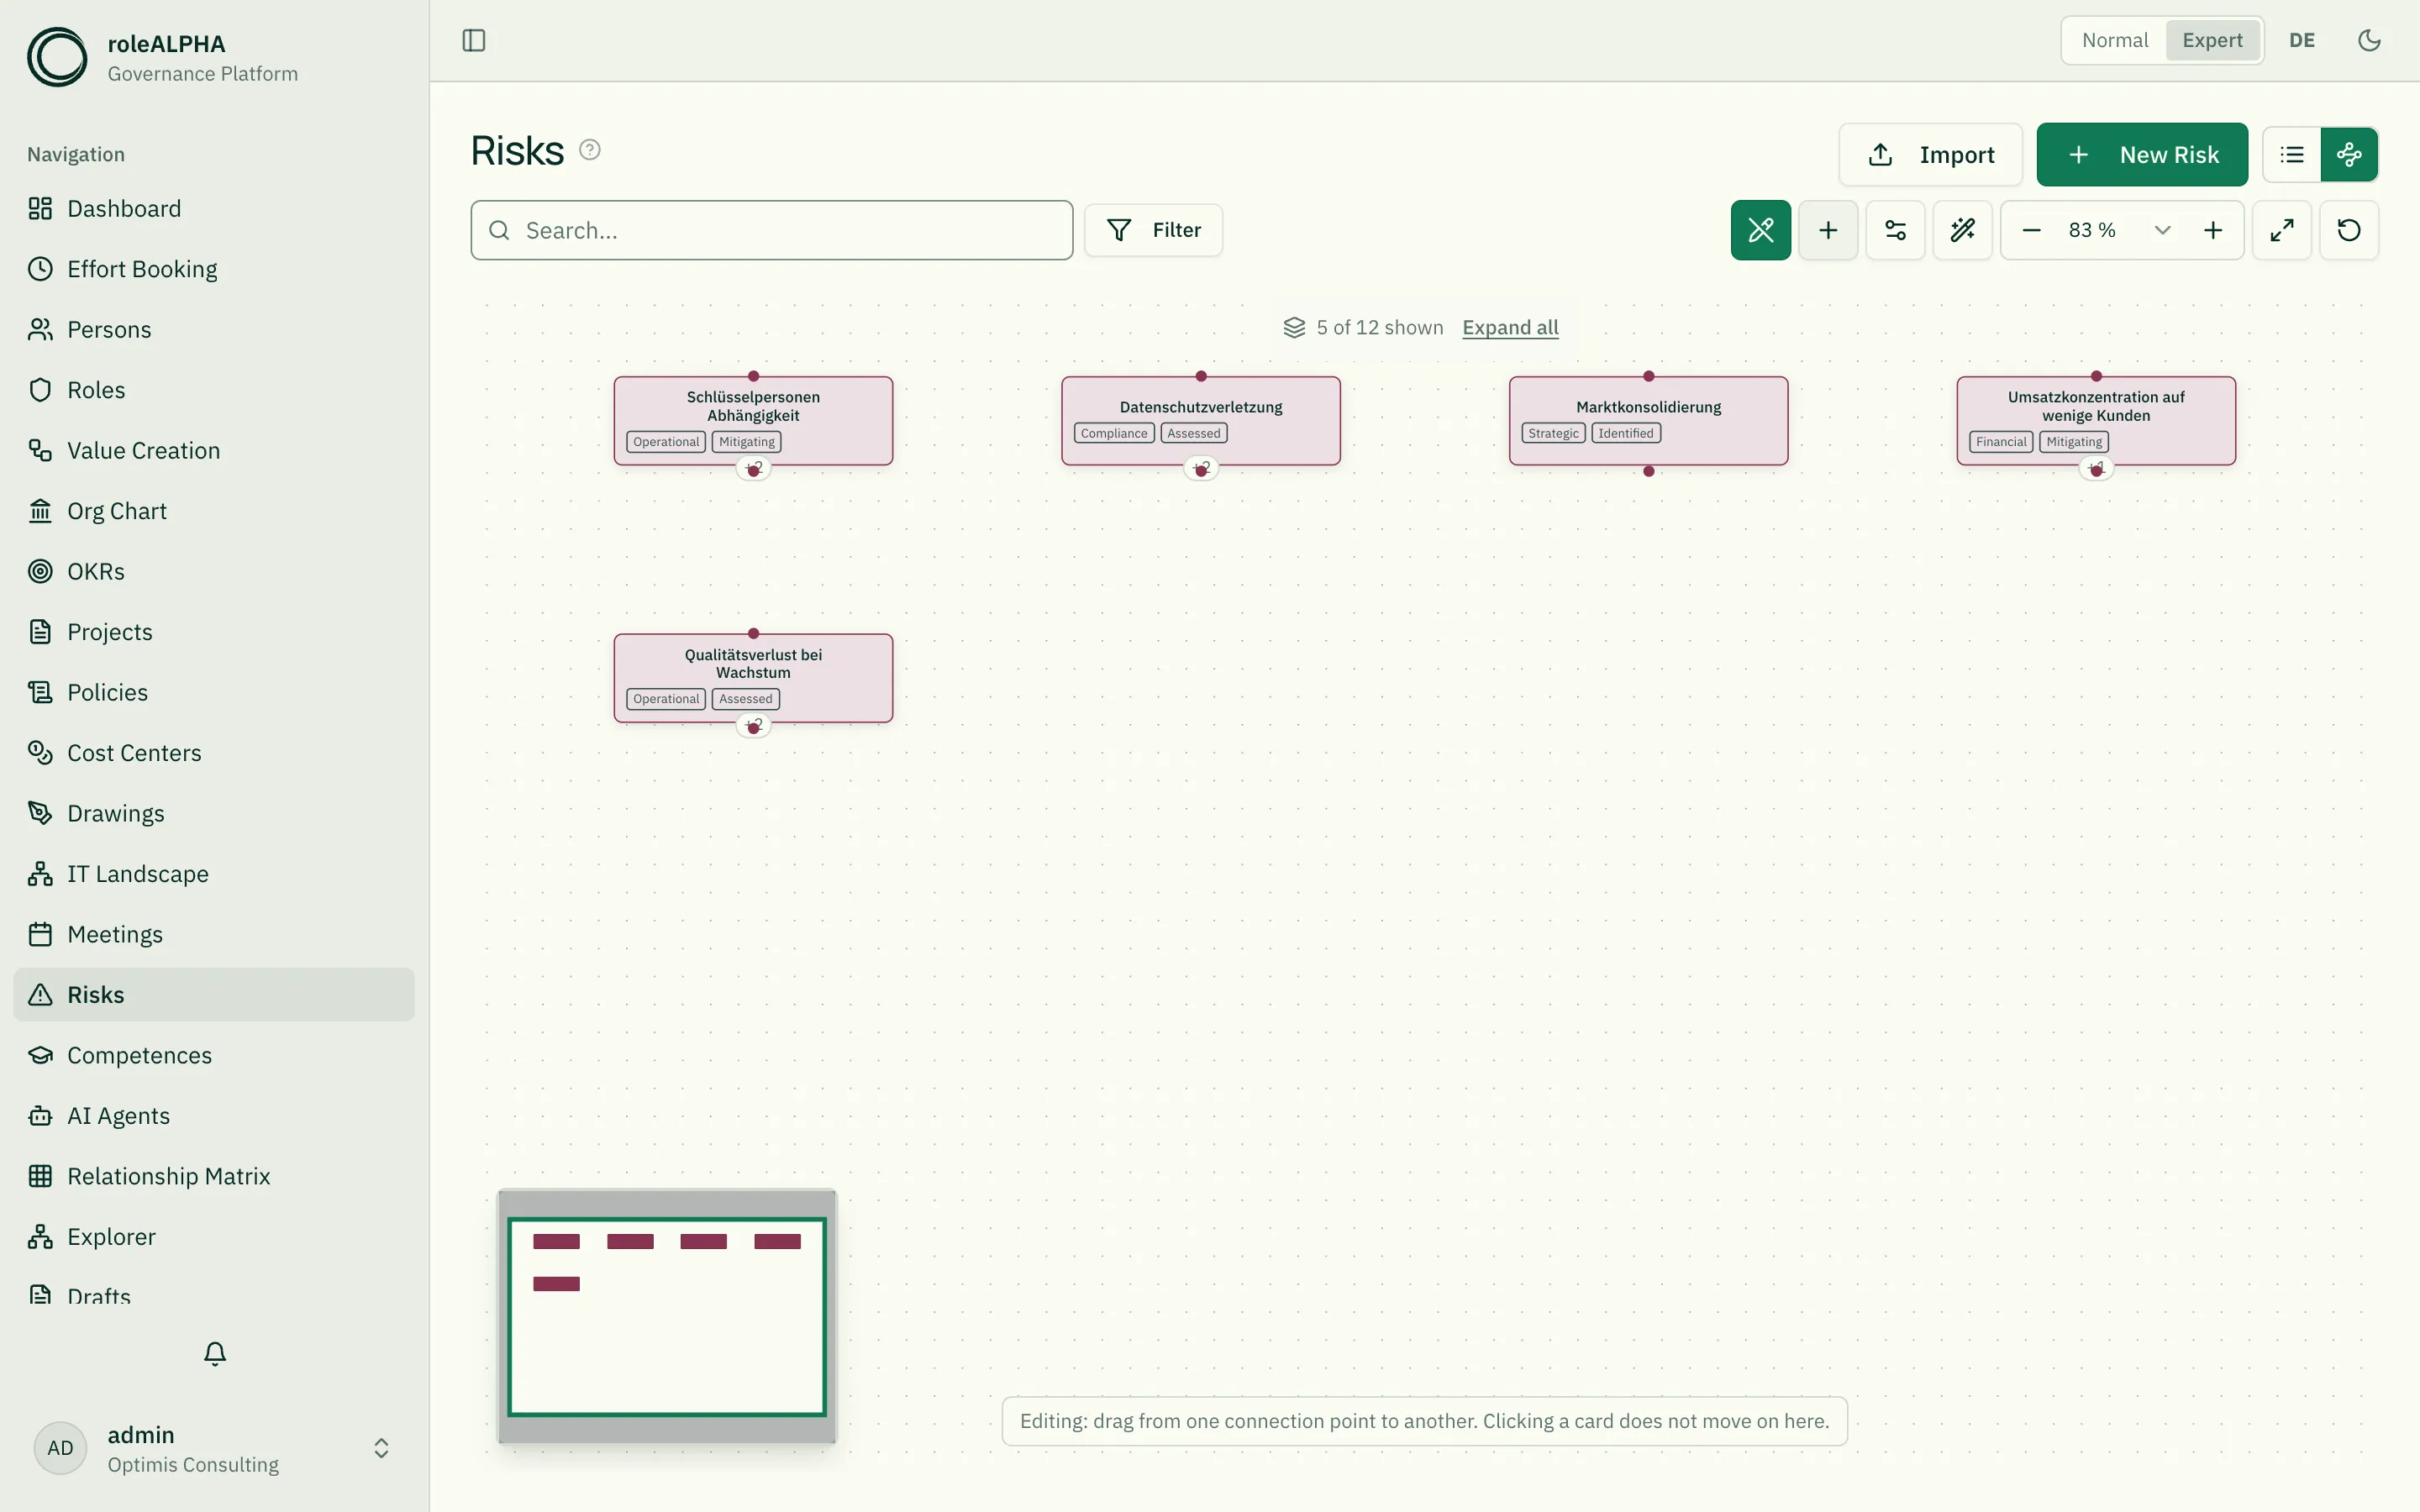Click the minimap overview panel
The image size is (2420, 1512).
pyautogui.click(x=667, y=1316)
